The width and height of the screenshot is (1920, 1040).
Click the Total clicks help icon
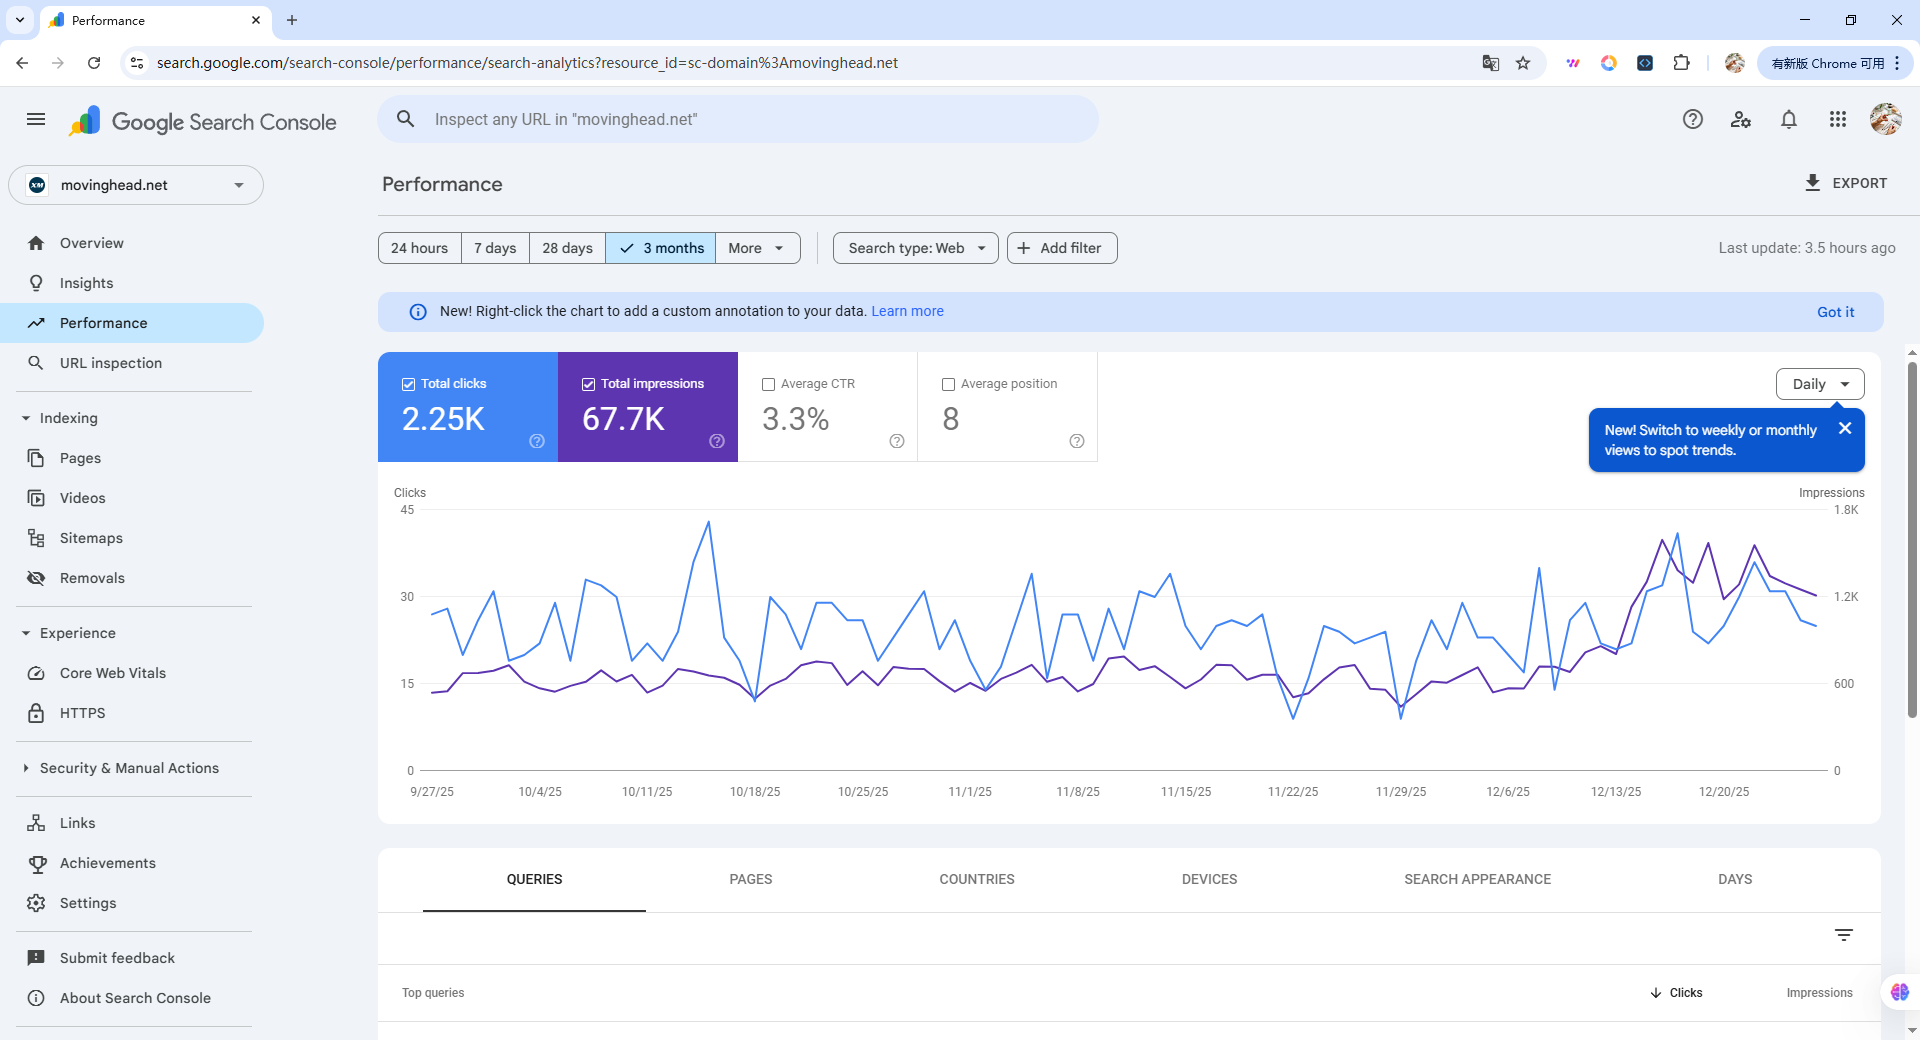(x=537, y=441)
